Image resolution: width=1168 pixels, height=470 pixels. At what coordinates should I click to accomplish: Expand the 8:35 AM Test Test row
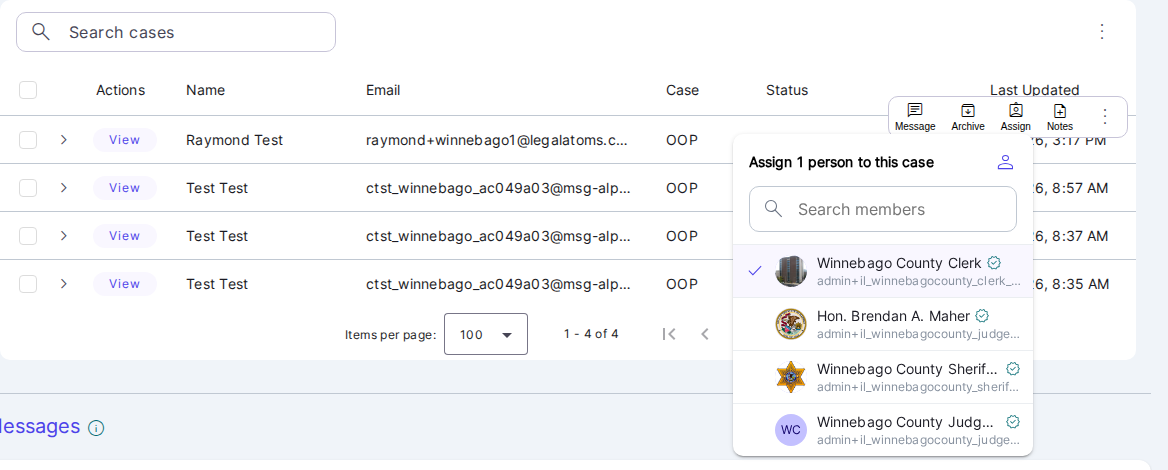[x=64, y=284]
